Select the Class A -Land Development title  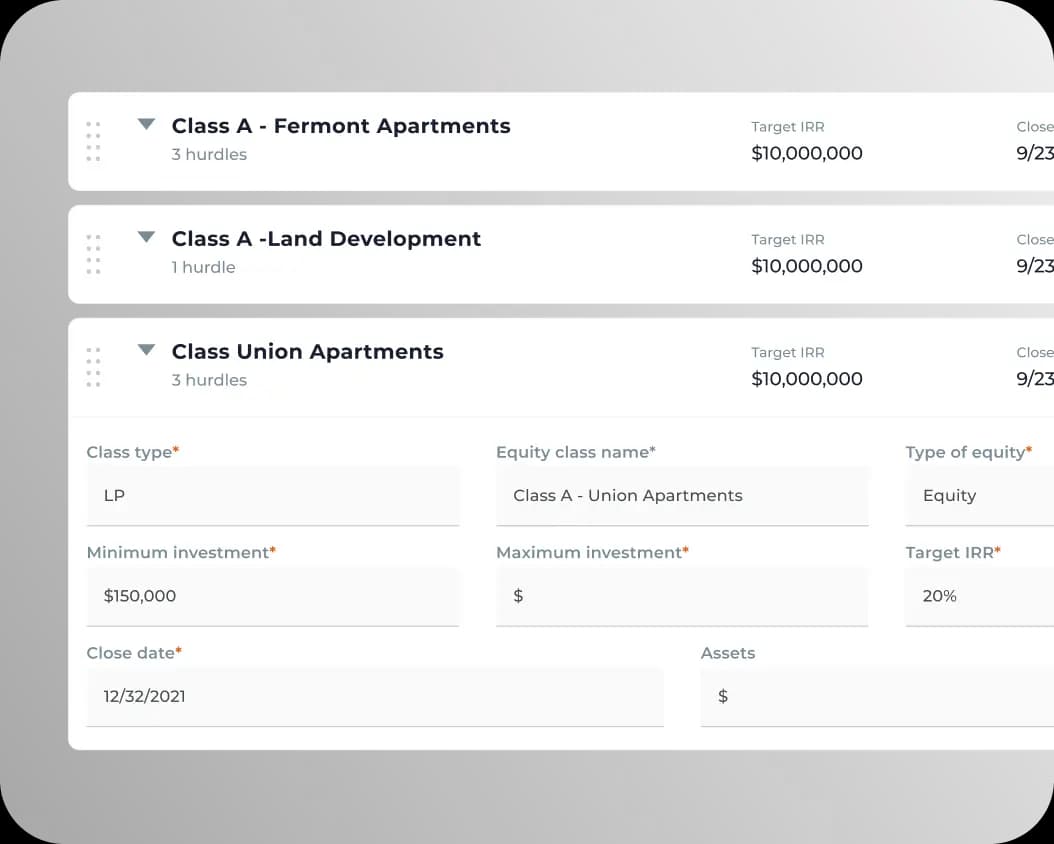pos(326,239)
